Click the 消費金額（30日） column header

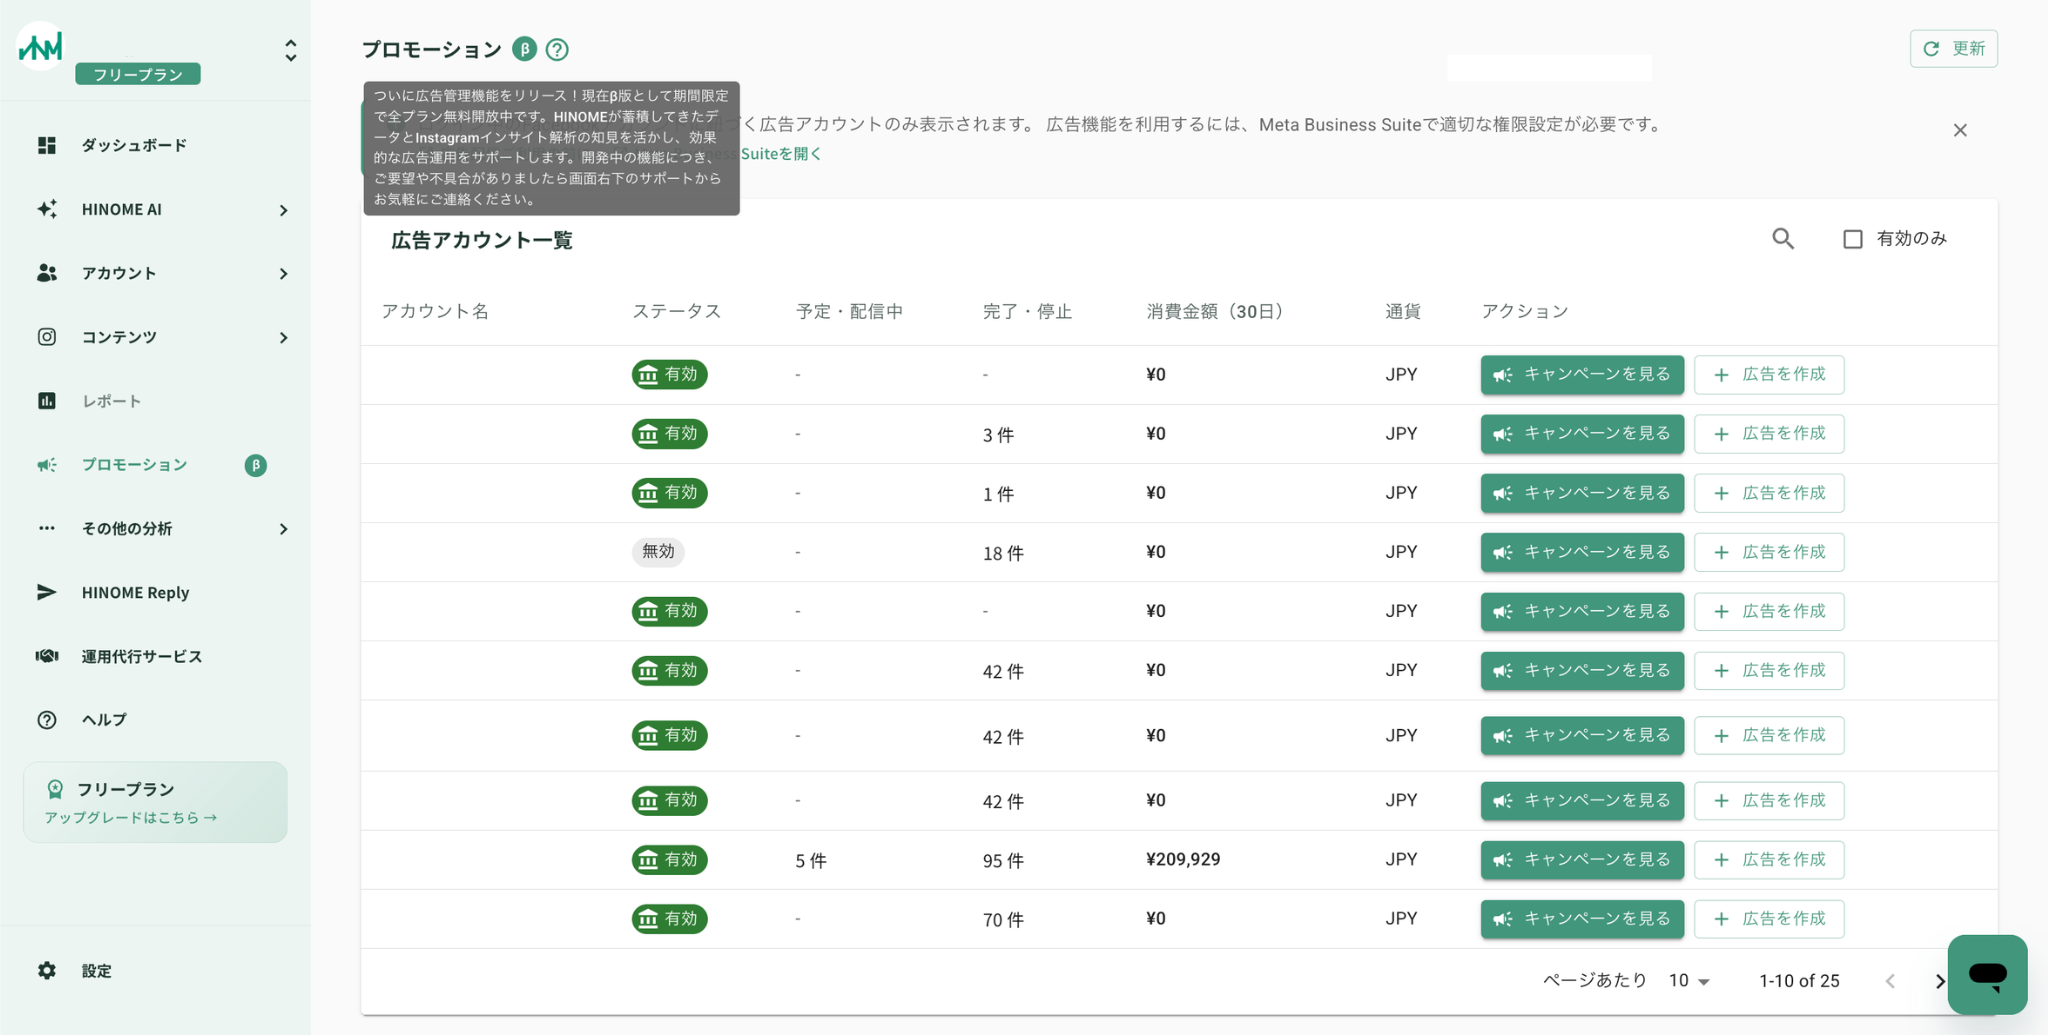[1215, 312]
